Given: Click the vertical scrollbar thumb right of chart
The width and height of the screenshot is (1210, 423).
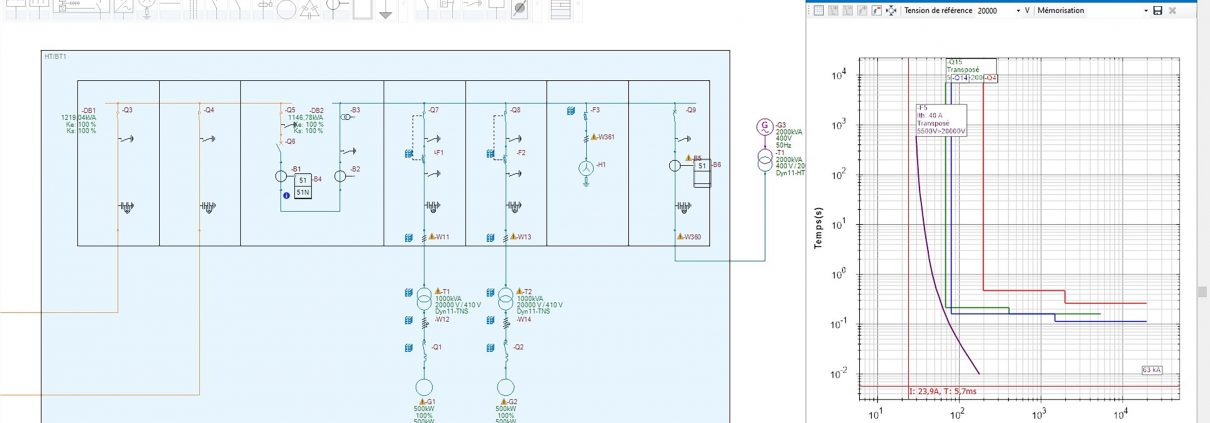Looking at the screenshot, I should point(1203,292).
